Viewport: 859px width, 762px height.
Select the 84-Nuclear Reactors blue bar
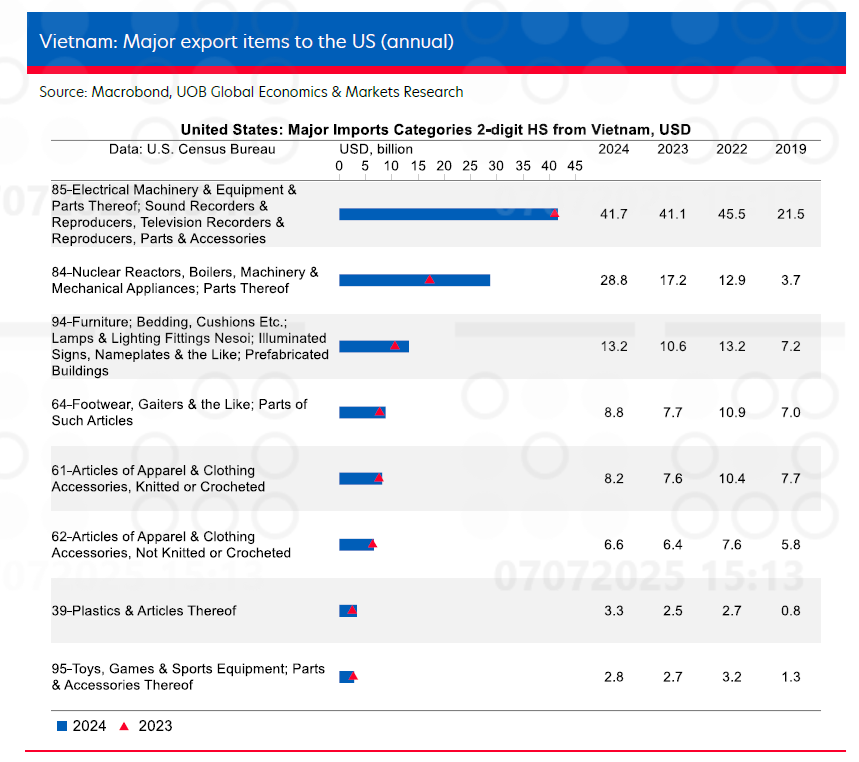tap(415, 280)
